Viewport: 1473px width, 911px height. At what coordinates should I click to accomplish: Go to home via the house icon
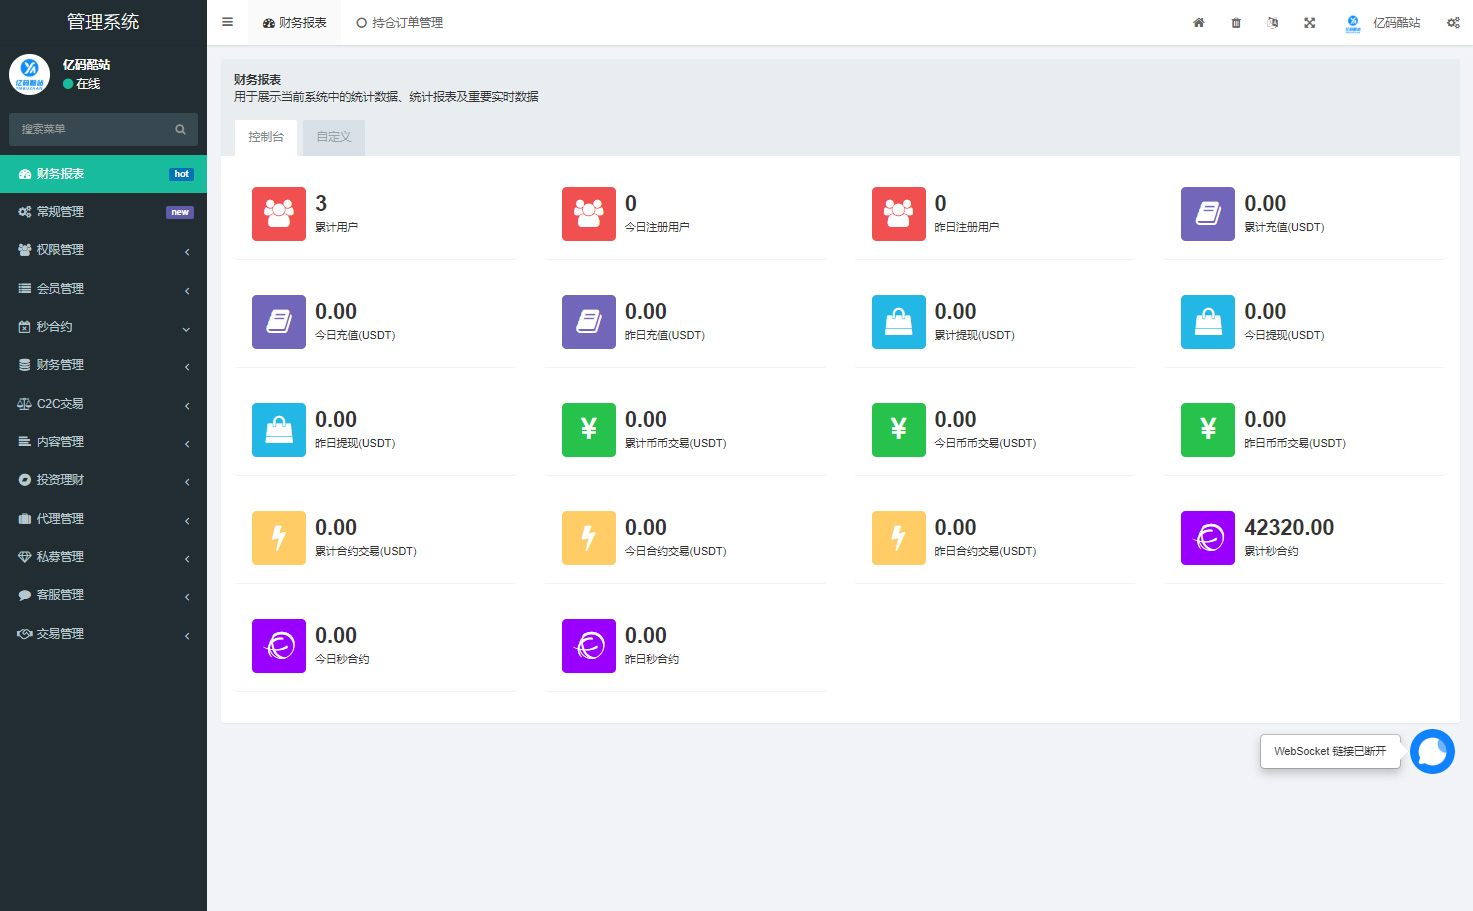tap(1198, 23)
